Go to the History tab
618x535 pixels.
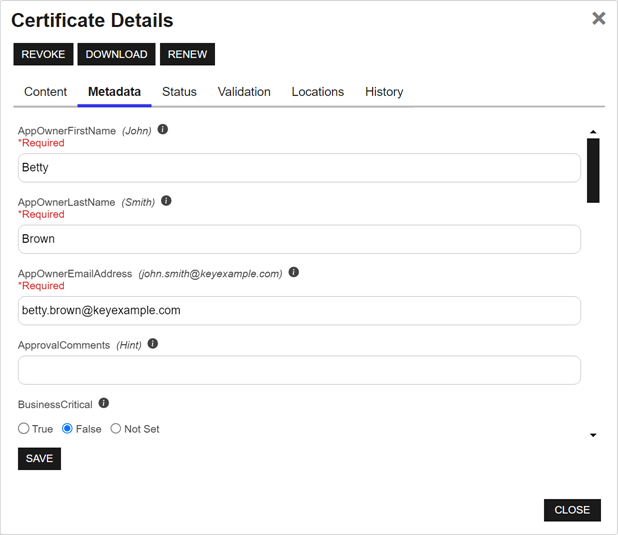(x=384, y=92)
